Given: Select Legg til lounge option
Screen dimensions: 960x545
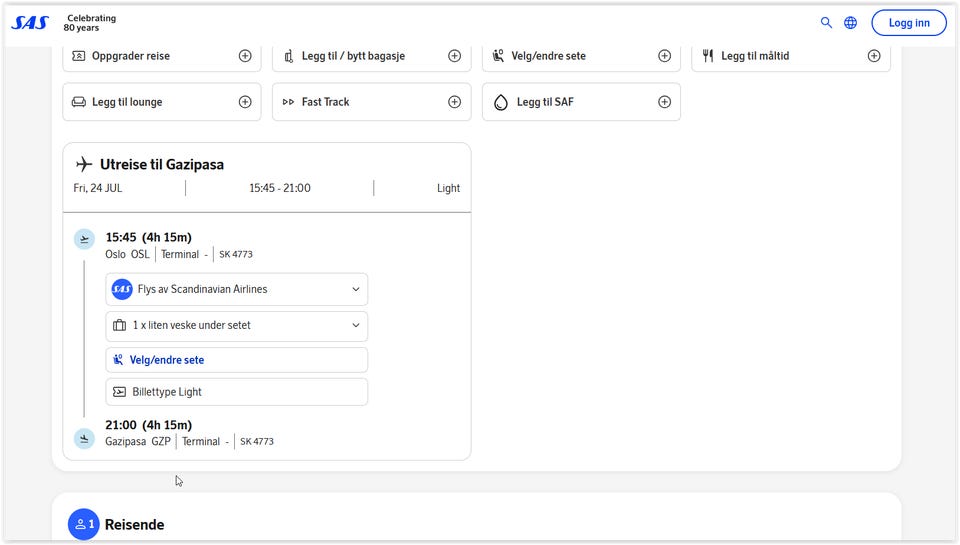Looking at the screenshot, I should 162,102.
